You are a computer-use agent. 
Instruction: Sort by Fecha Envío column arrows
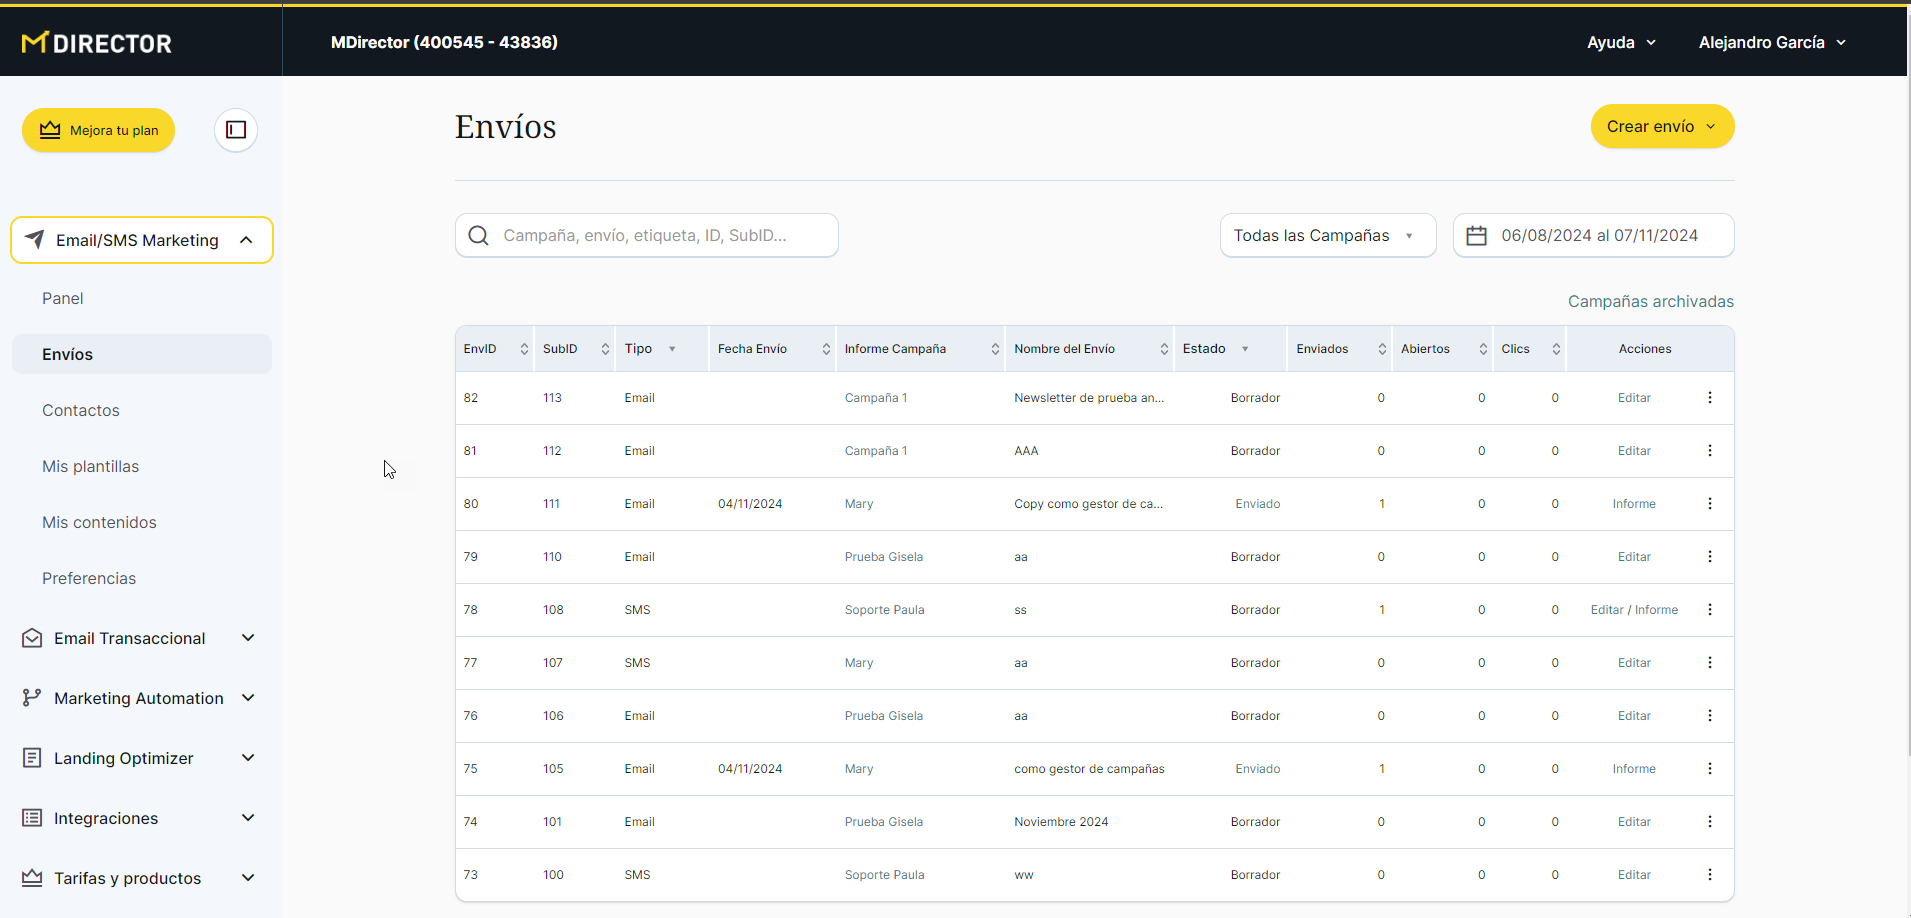click(826, 349)
